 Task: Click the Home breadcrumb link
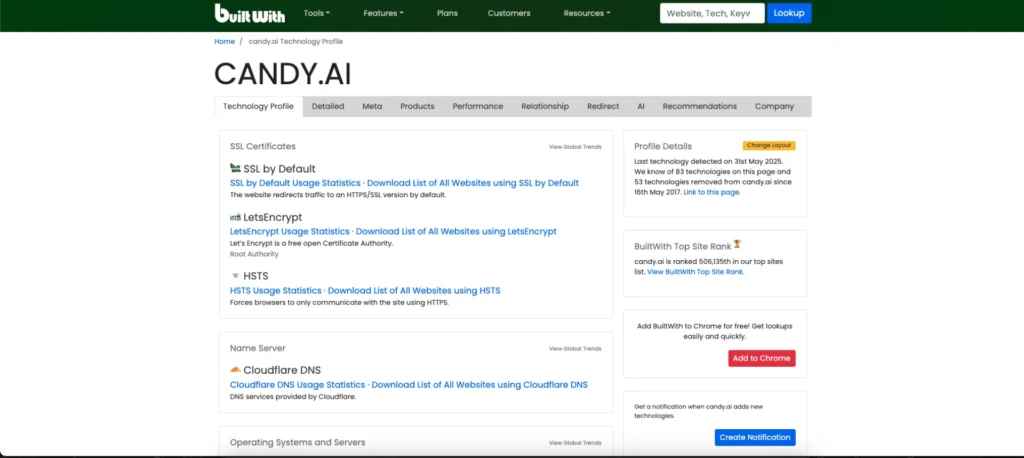(x=225, y=41)
